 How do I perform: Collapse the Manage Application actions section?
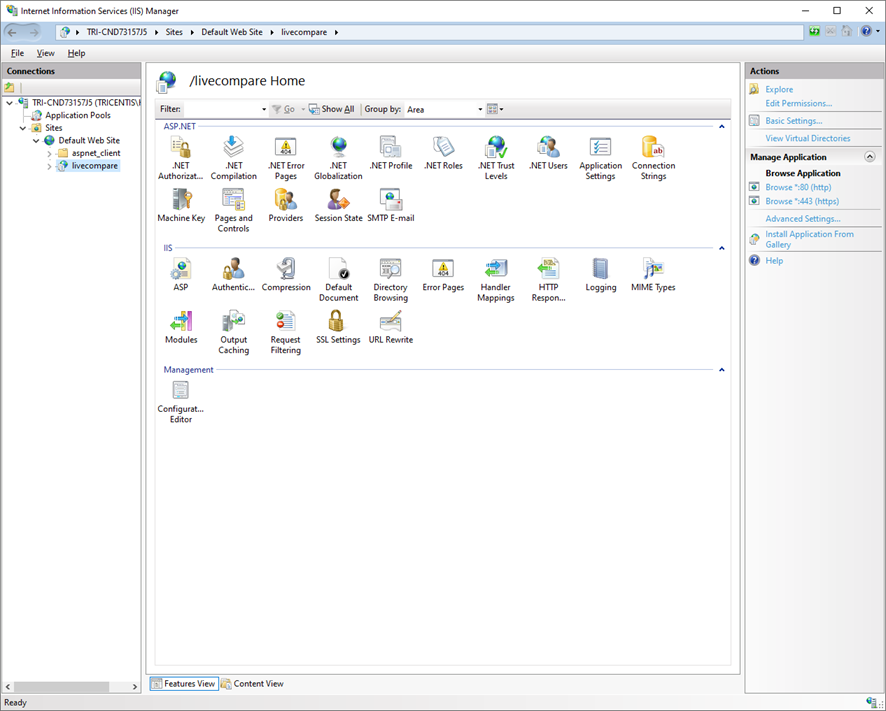[869, 156]
